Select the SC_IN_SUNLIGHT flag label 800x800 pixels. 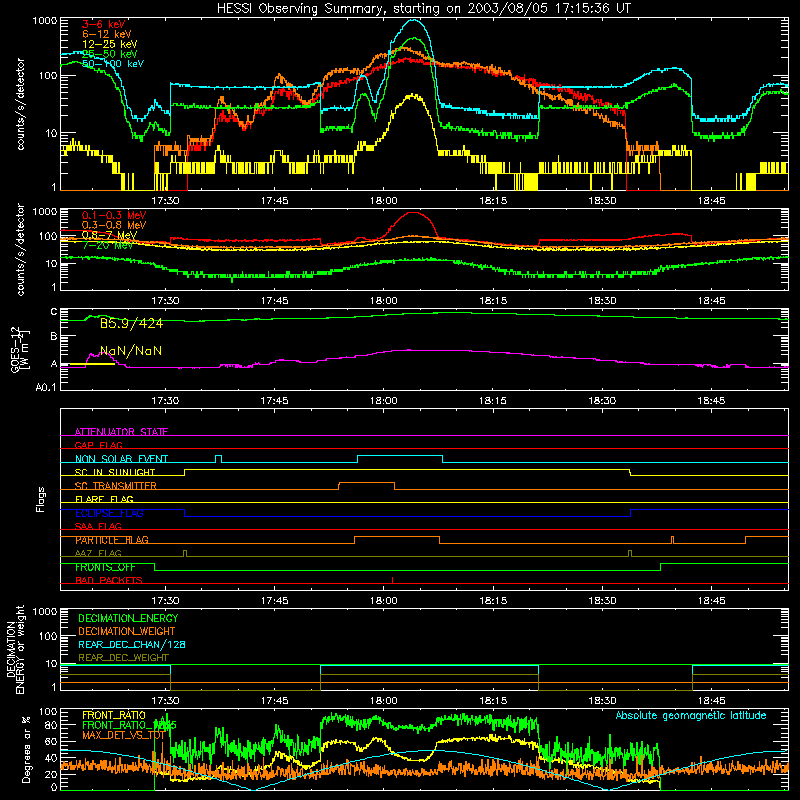click(115, 472)
